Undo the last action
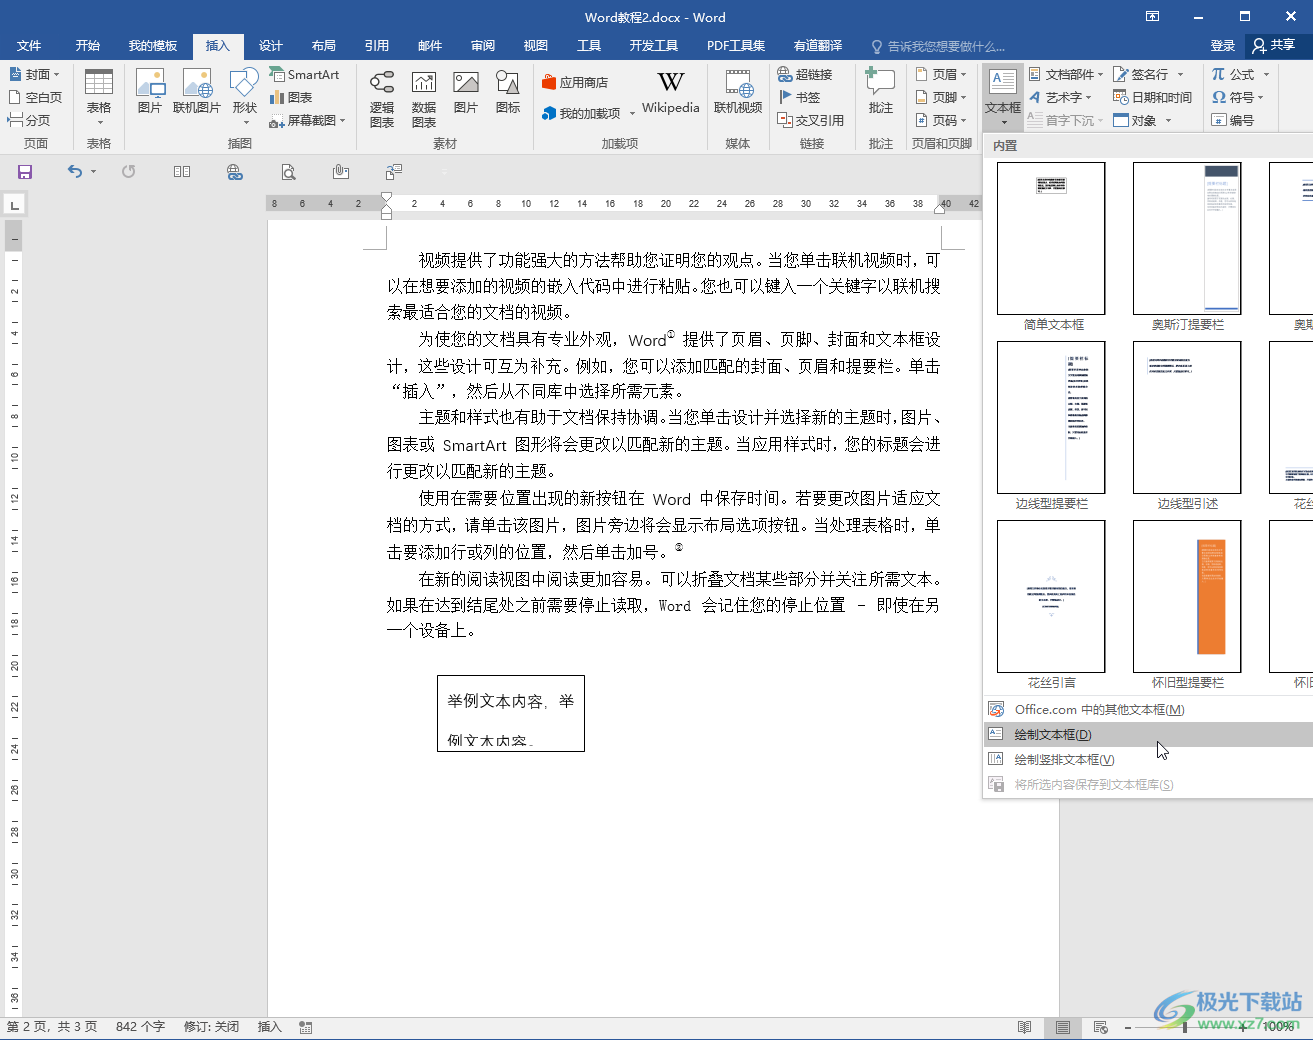This screenshot has width=1313, height=1040. point(75,172)
